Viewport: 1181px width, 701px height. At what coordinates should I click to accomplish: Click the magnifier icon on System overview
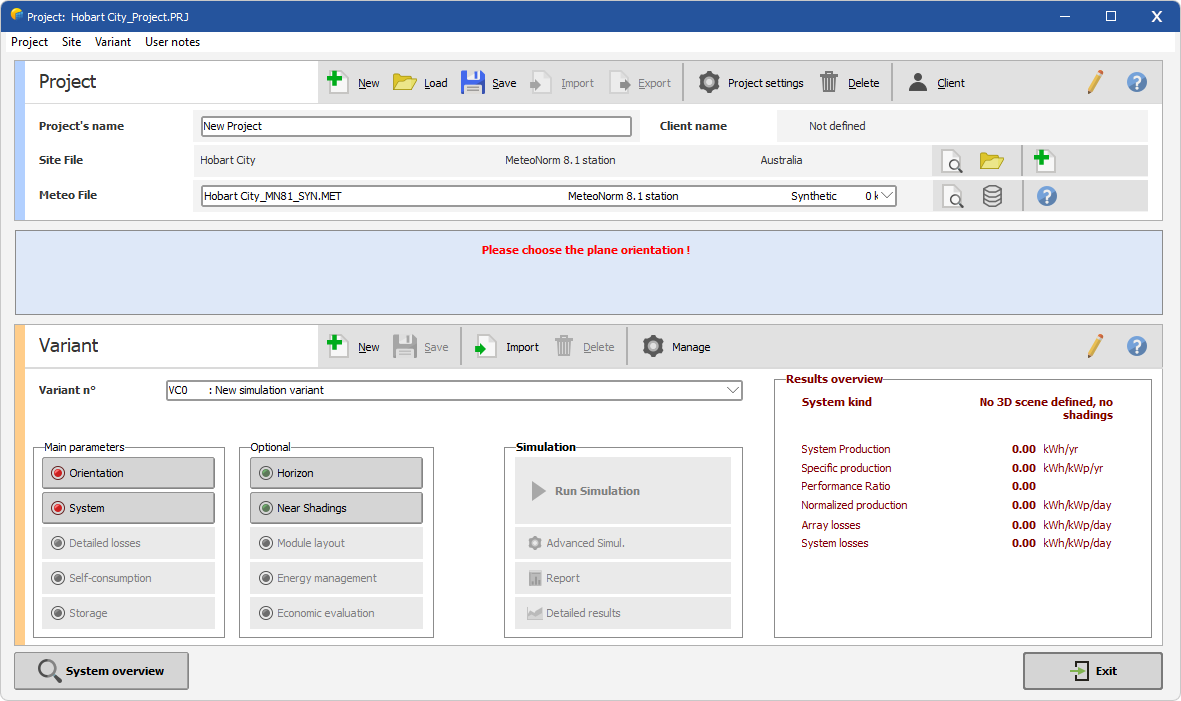point(50,670)
